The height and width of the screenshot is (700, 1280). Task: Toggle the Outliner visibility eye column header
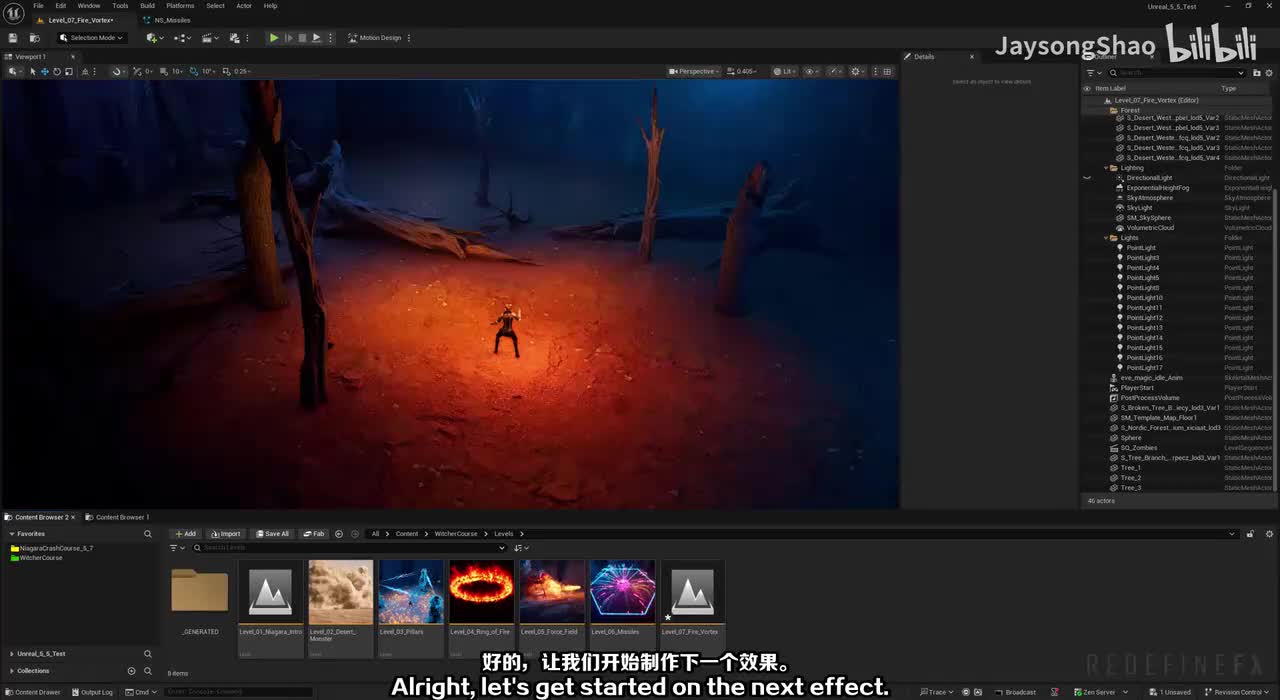click(1087, 88)
